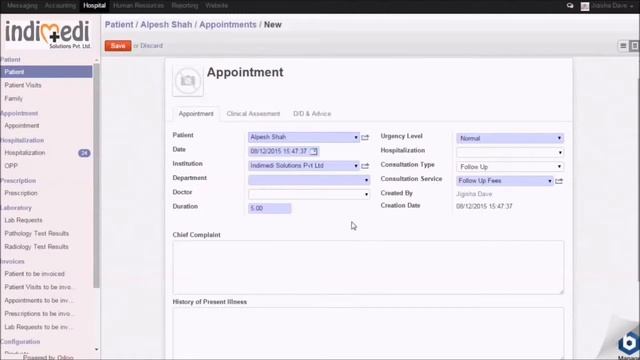Save the new appointment
This screenshot has width=640, height=360.
(118, 46)
